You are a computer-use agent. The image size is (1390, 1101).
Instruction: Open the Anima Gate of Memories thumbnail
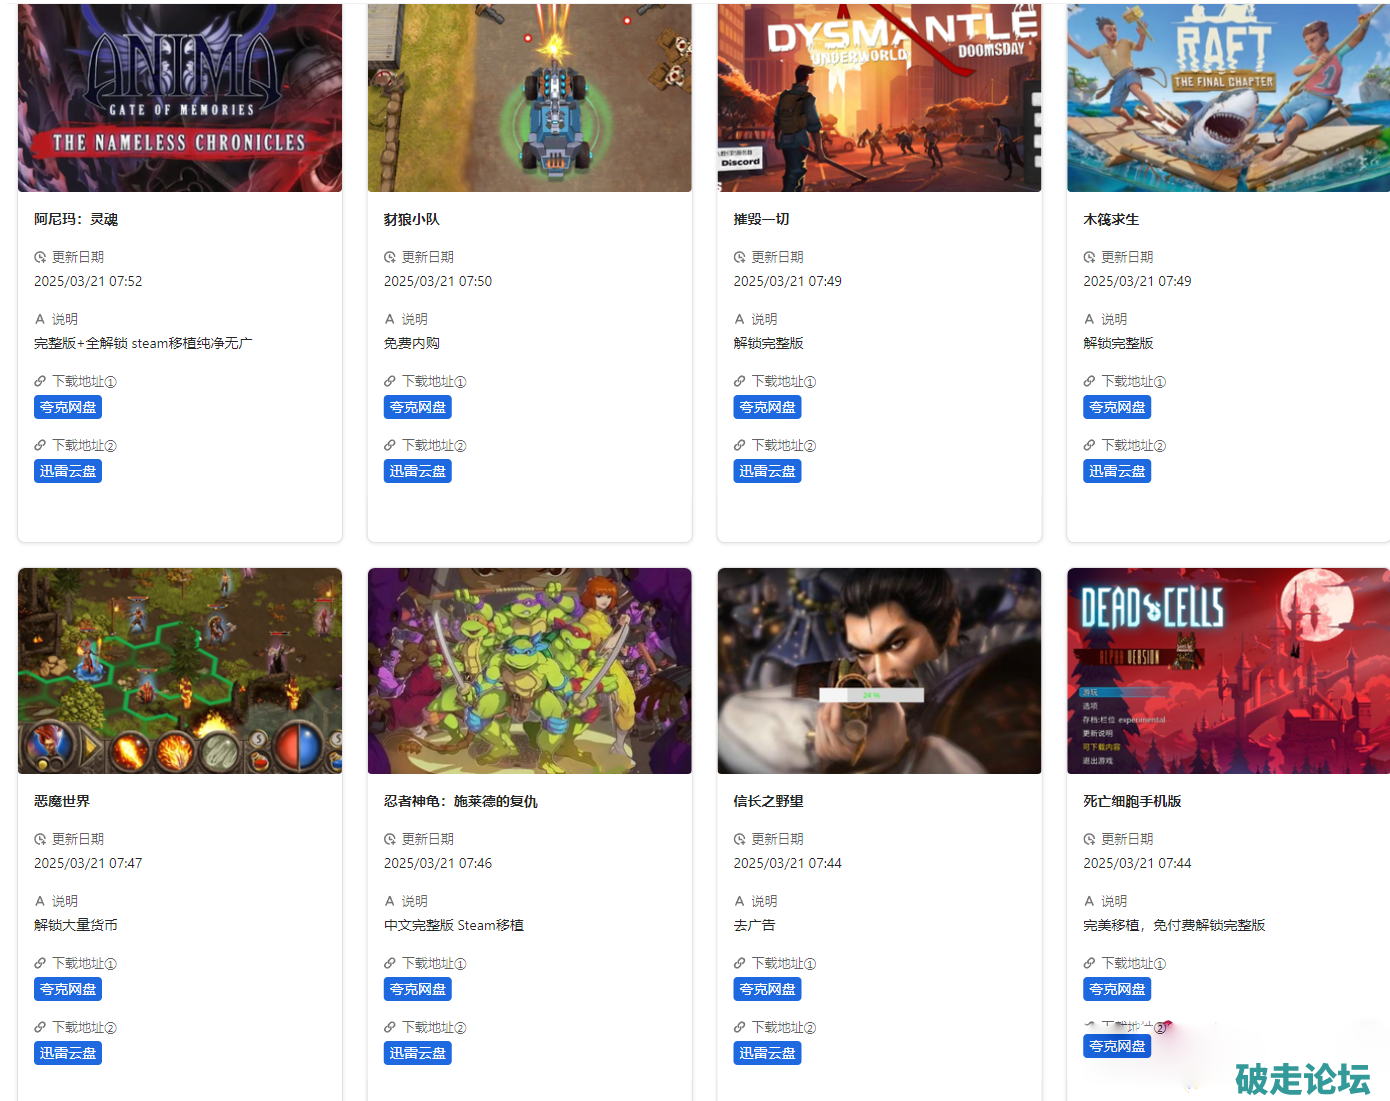[180, 97]
